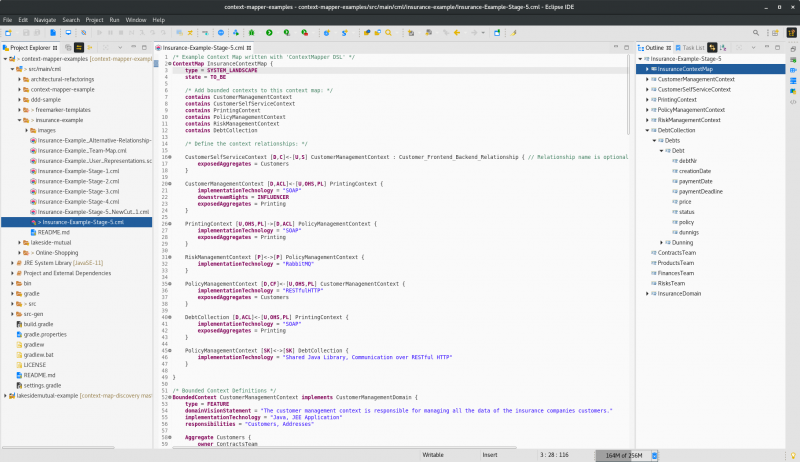Click the heap status memory bar

623,455
